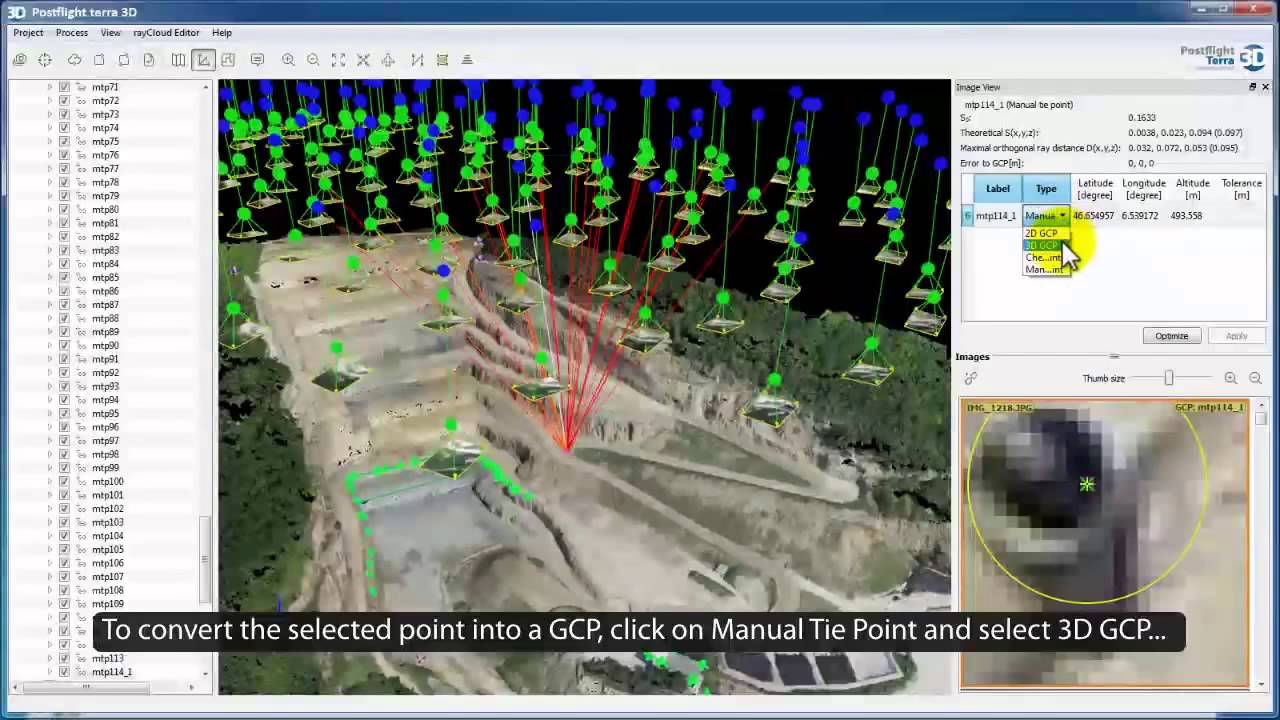This screenshot has width=1280, height=720.
Task: Open the Project menu
Action: pos(28,33)
